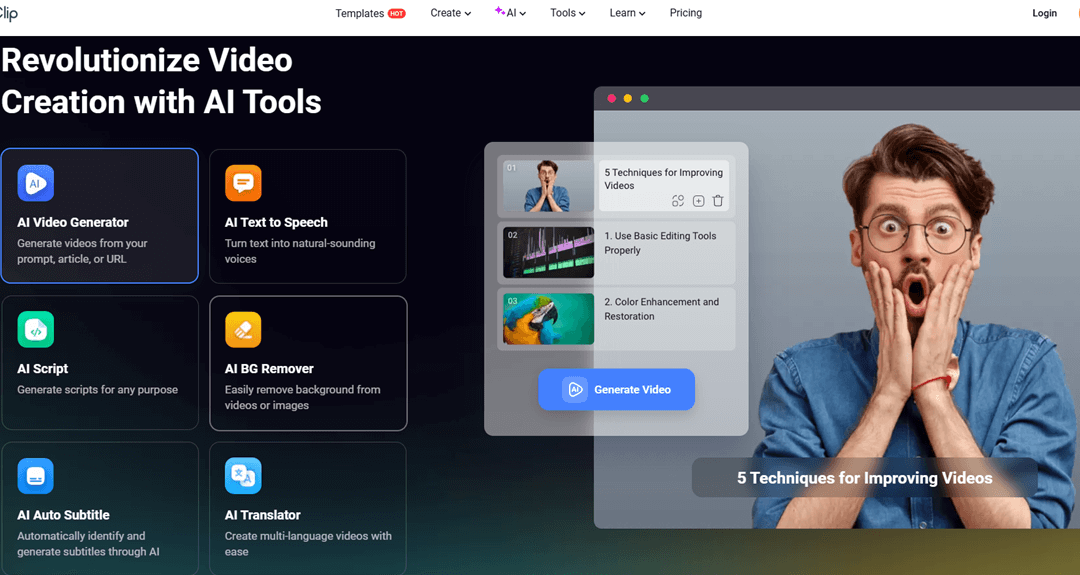Click the Login link
The height and width of the screenshot is (575, 1080).
1044,13
